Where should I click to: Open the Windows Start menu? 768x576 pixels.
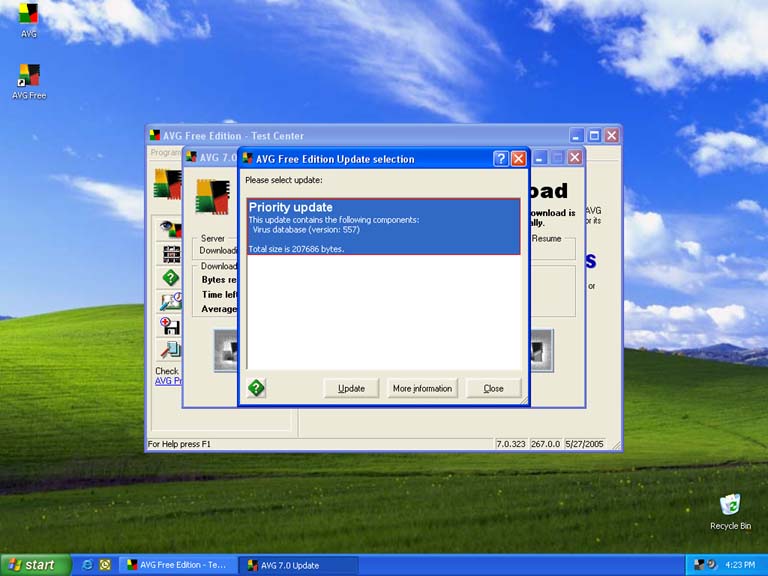pyautogui.click(x=33, y=565)
